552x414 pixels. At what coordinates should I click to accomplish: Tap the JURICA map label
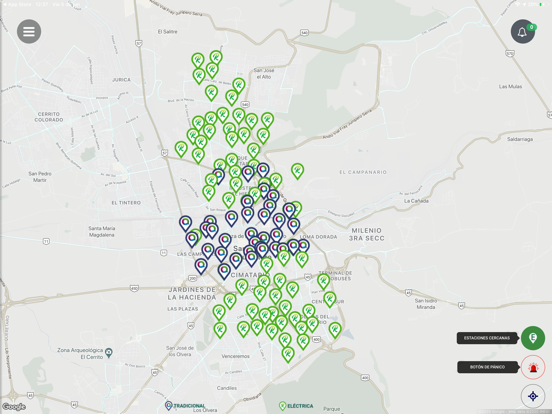coord(121,80)
